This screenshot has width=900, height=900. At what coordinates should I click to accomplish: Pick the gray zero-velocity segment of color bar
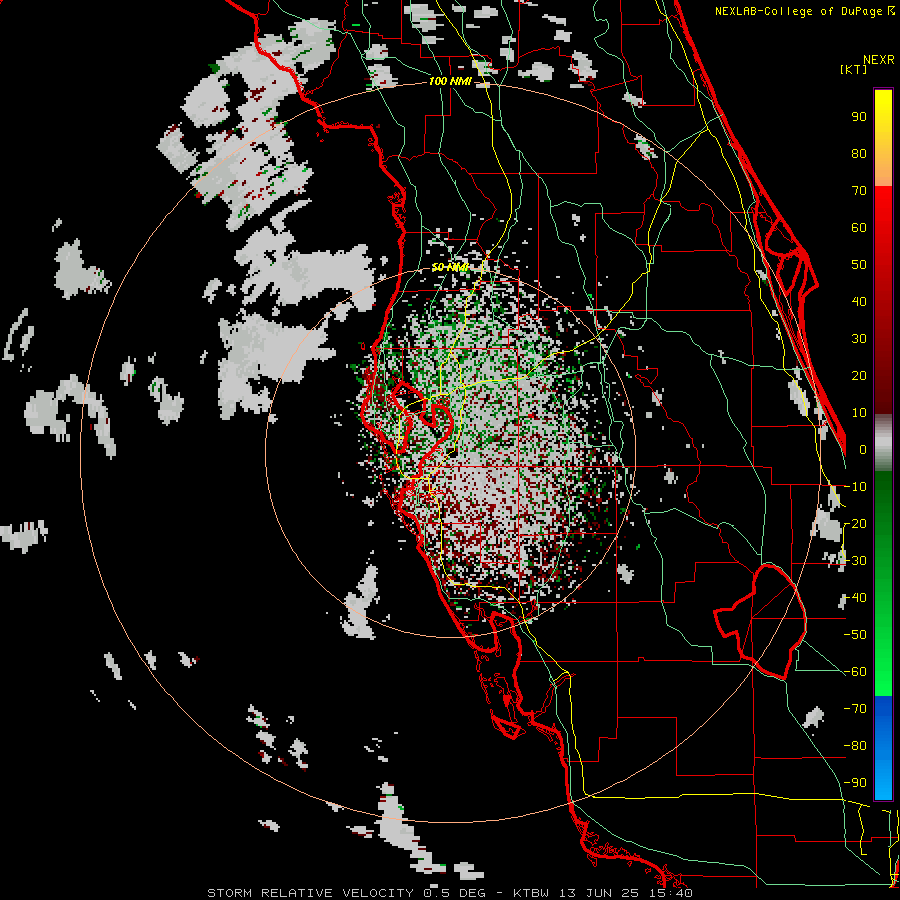pyautogui.click(x=883, y=443)
